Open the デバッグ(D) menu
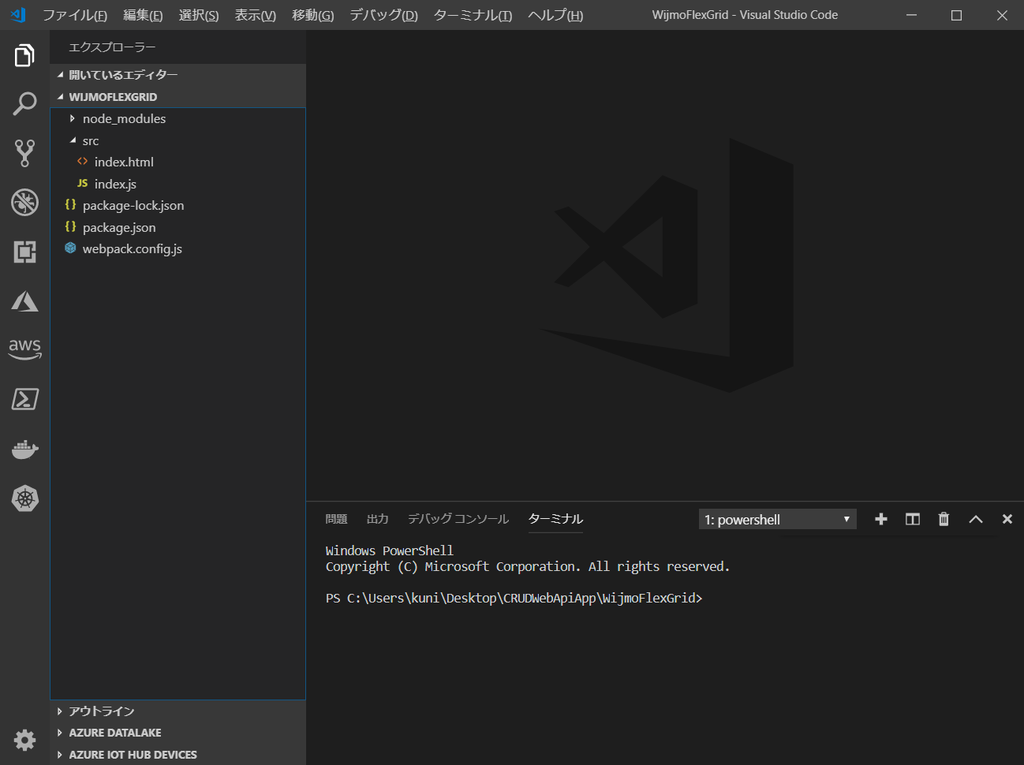Screen dimensions: 1024x765 pyautogui.click(x=383, y=14)
